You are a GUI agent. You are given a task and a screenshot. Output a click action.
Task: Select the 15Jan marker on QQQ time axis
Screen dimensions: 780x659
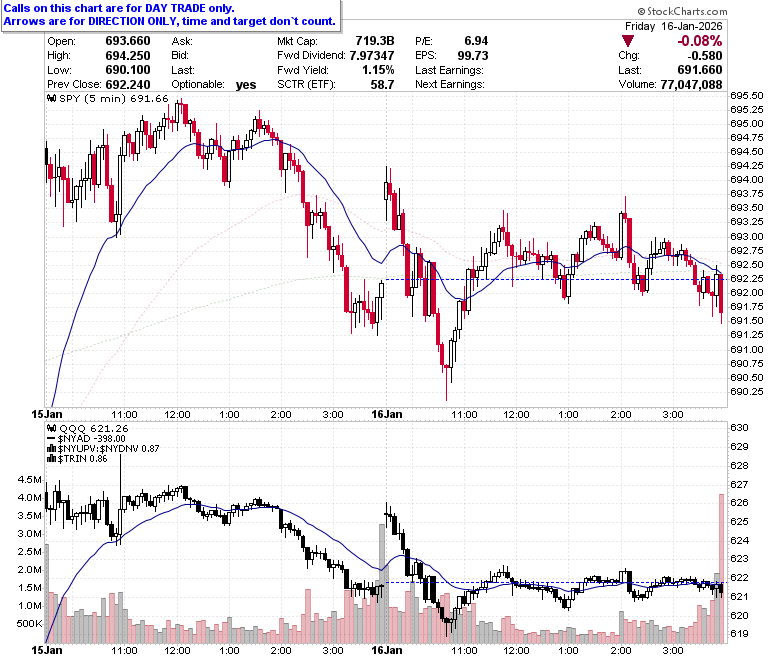pos(47,650)
